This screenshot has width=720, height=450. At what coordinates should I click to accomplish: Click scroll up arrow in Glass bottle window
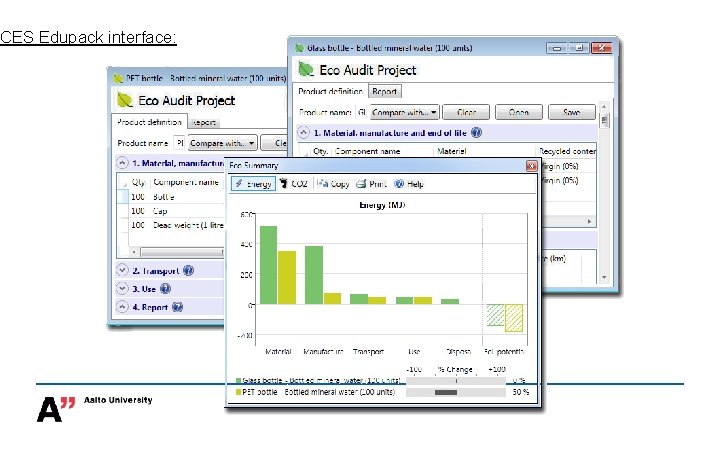[604, 107]
